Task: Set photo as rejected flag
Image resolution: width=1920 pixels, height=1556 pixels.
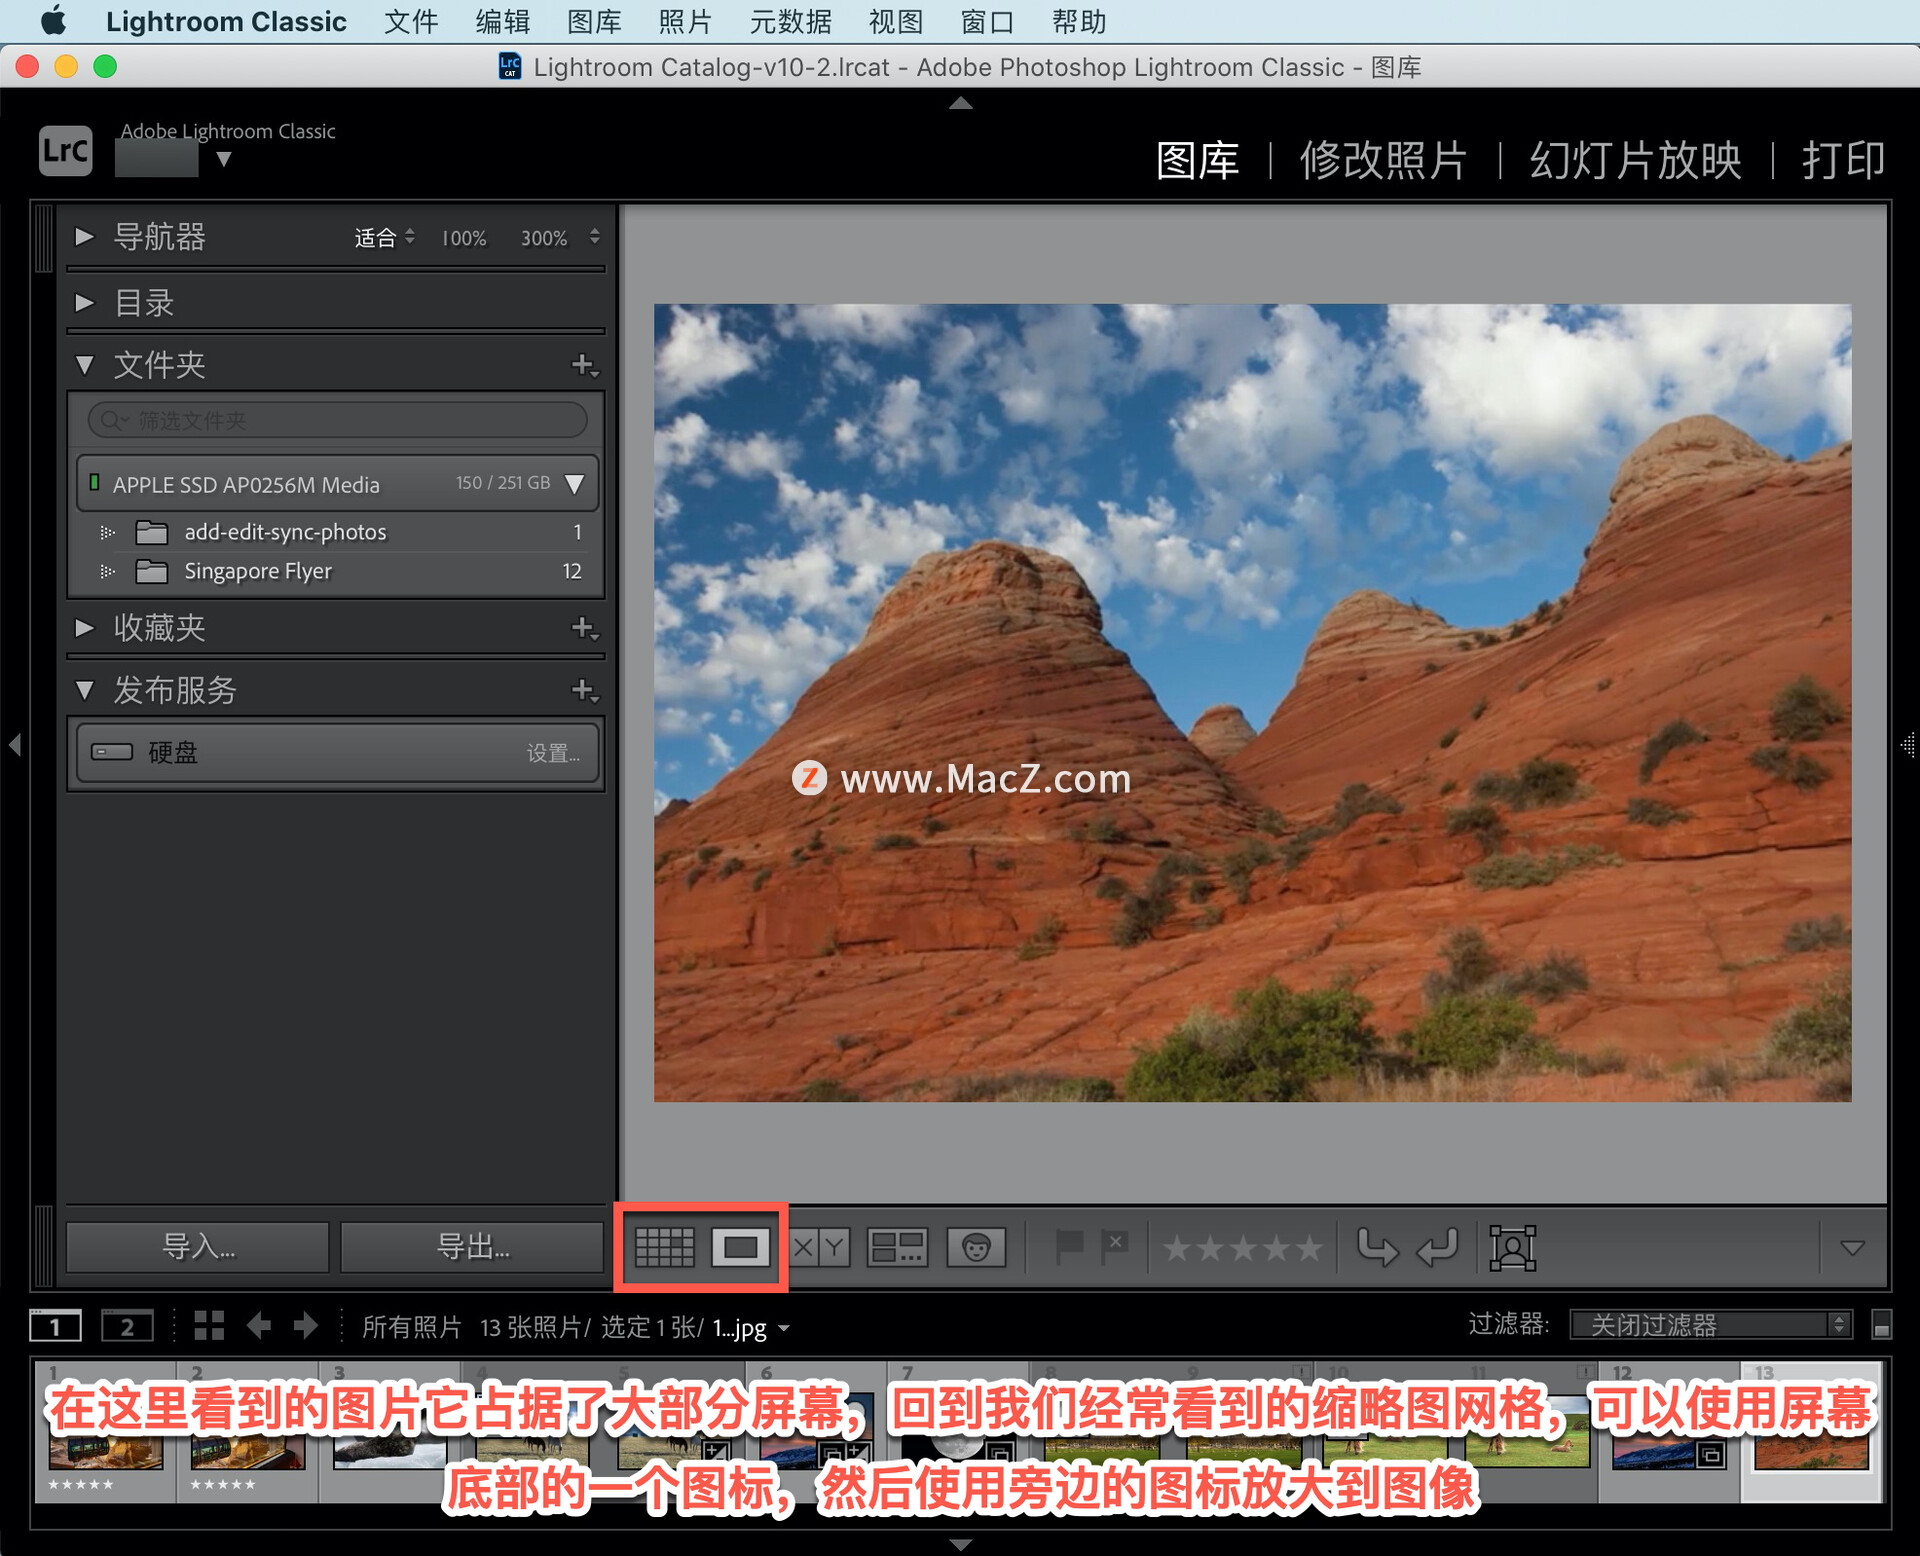Action: point(1114,1246)
